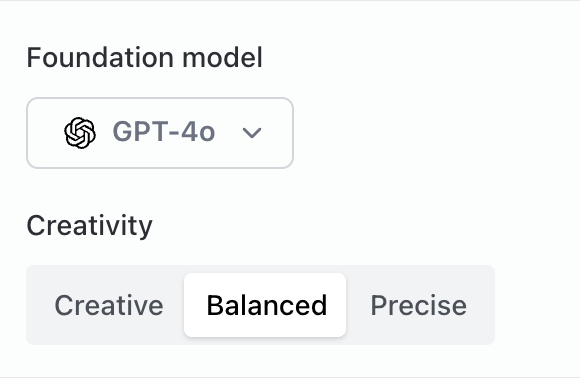Expand the foundation model selector box

pos(160,133)
